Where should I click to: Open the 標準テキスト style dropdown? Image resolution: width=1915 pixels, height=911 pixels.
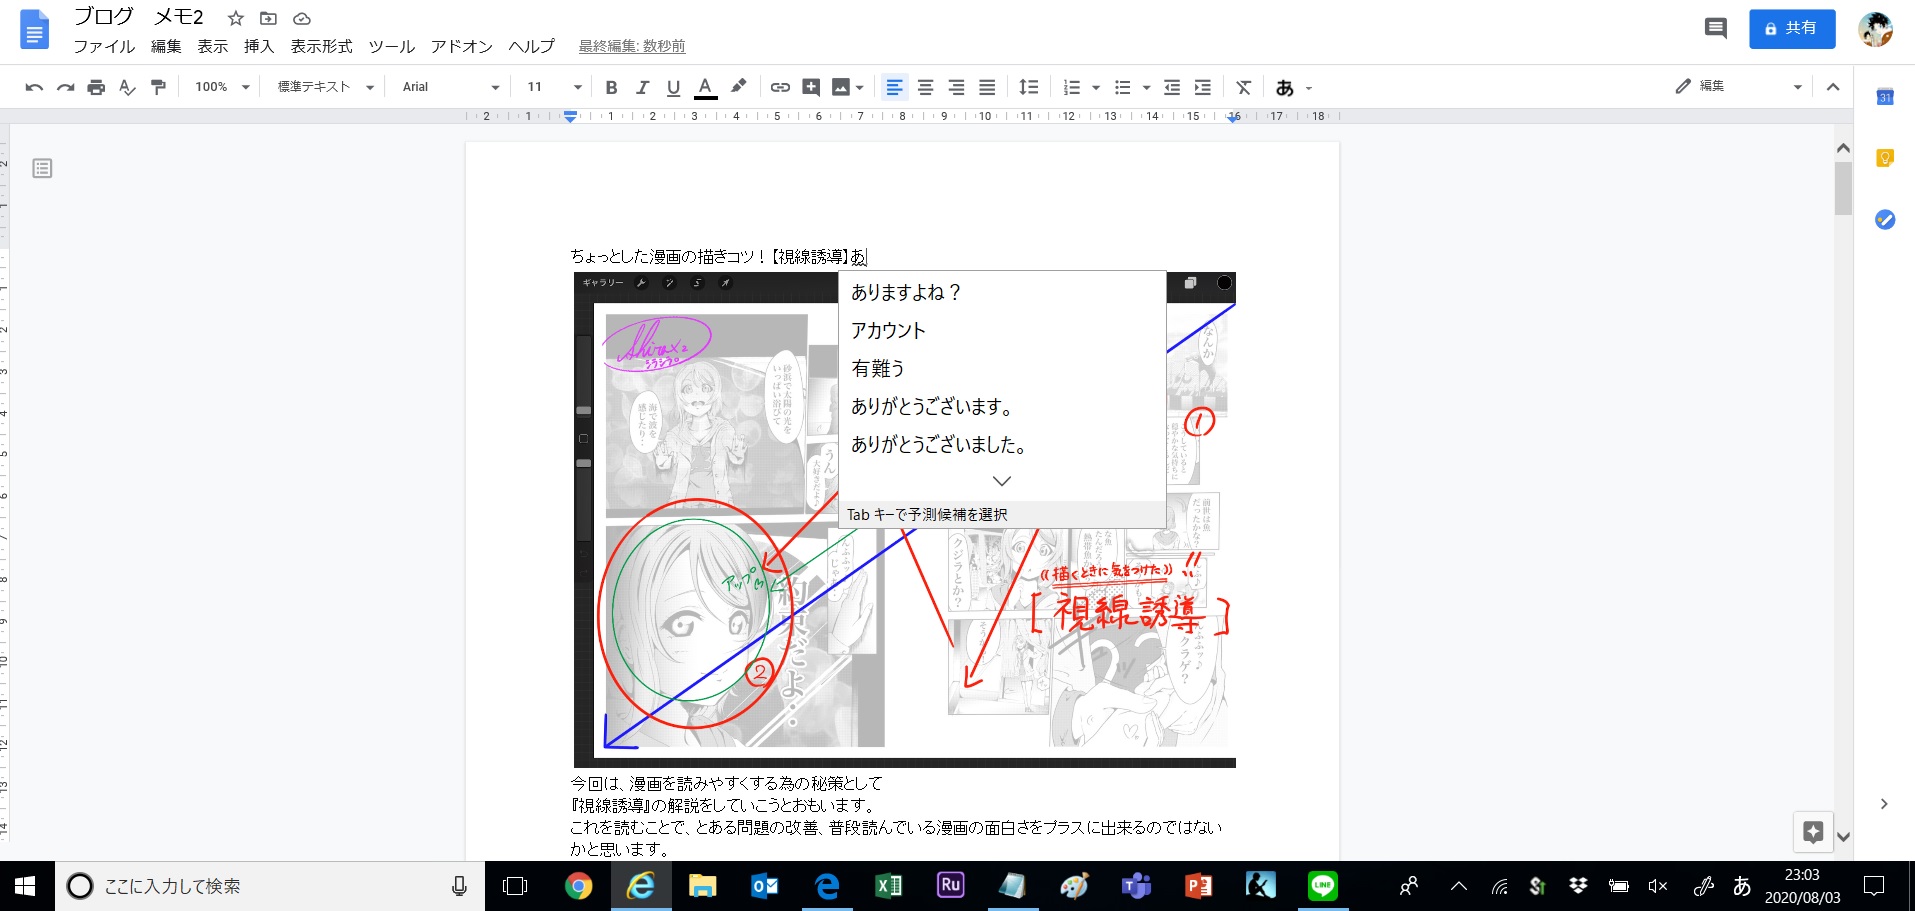click(325, 87)
